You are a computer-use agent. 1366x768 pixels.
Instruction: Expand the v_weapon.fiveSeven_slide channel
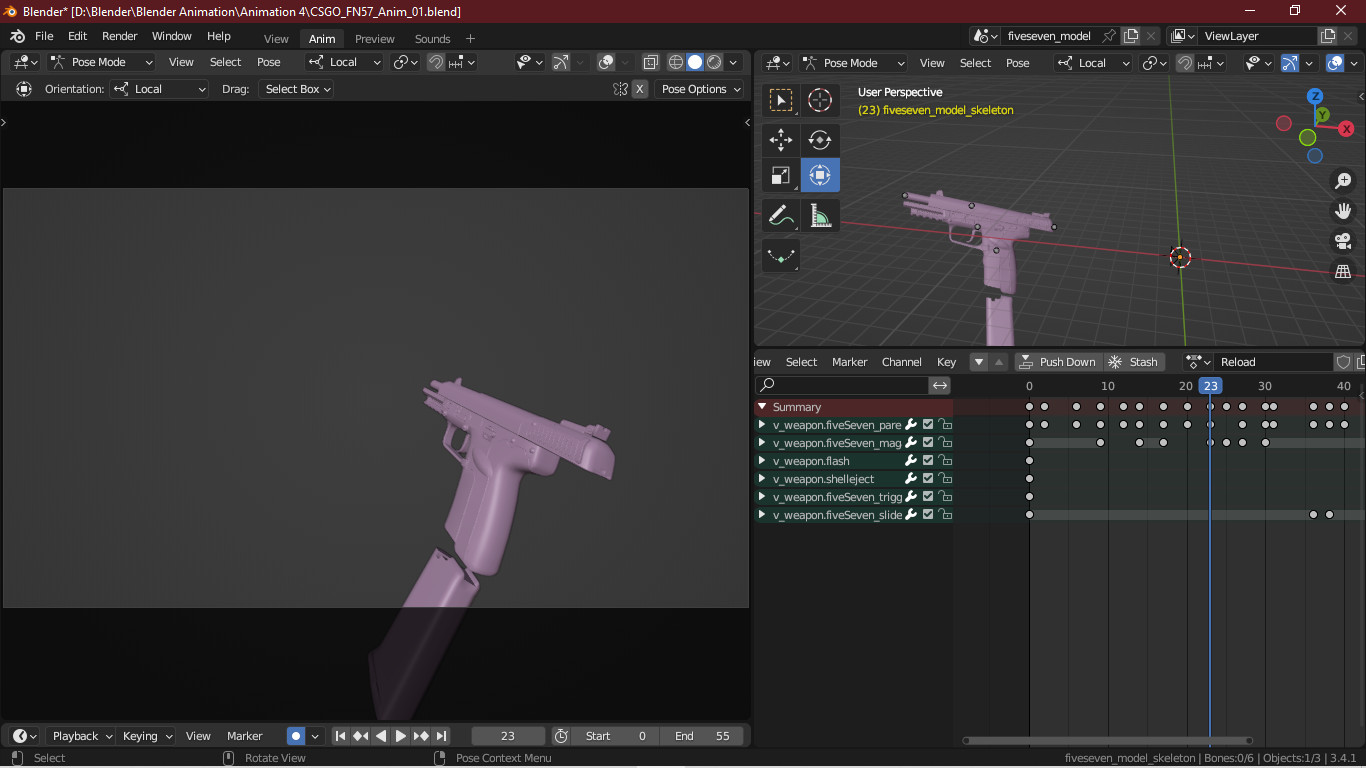[x=761, y=514]
